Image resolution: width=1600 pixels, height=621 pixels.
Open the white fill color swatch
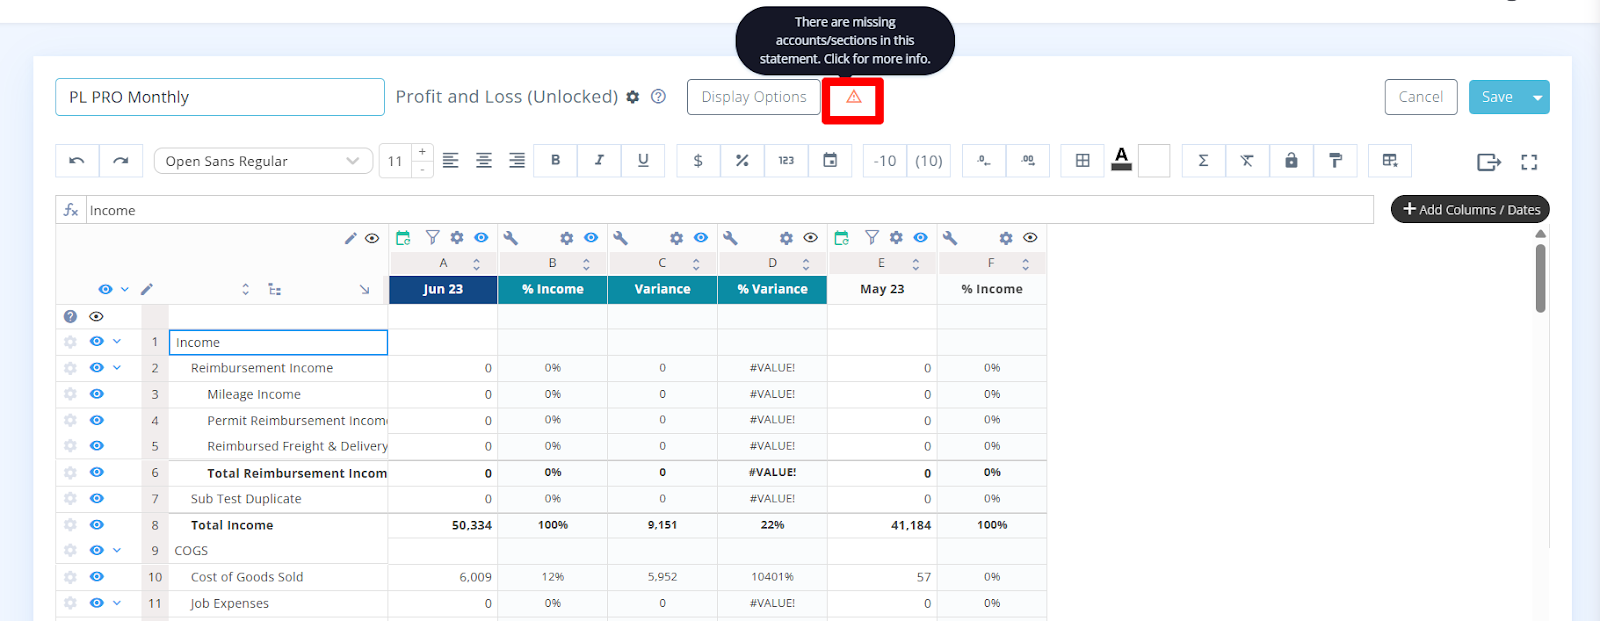pos(1153,161)
